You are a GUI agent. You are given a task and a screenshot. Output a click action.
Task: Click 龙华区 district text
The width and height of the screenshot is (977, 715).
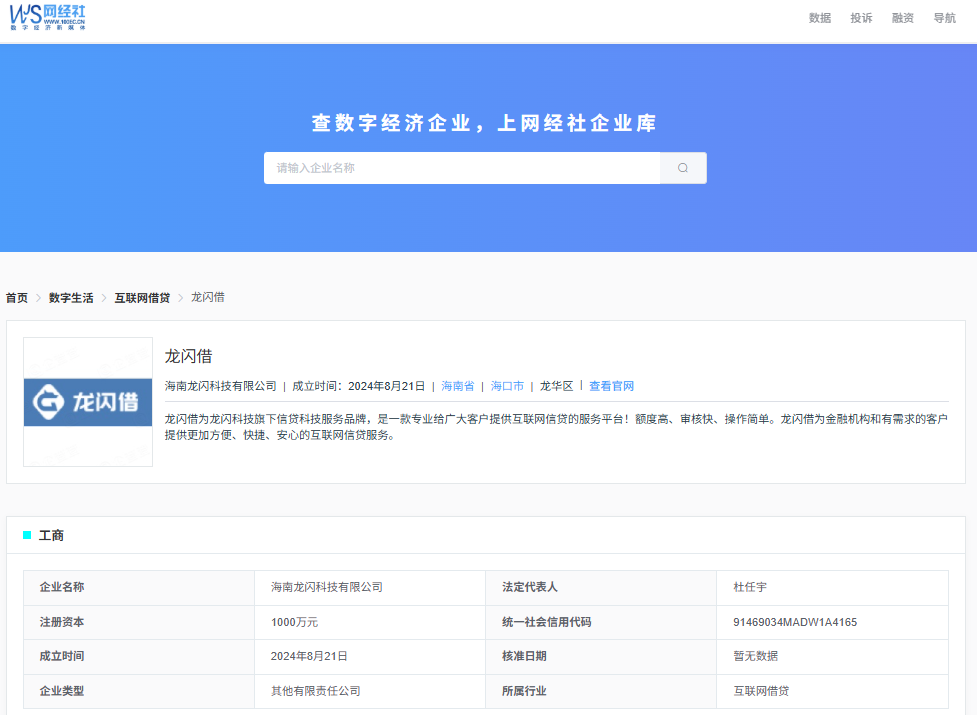[x=556, y=386]
